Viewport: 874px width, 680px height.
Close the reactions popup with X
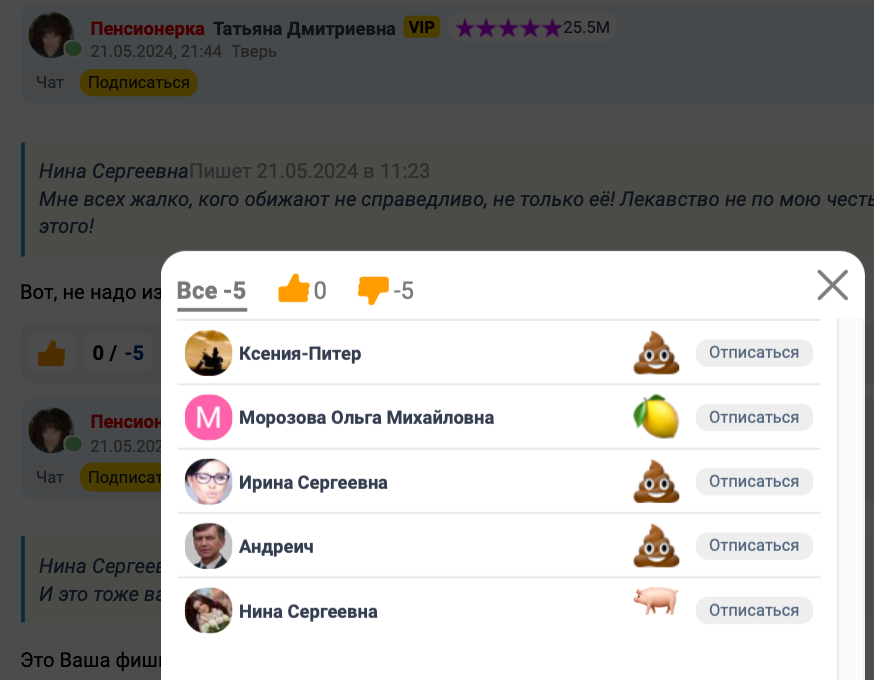(x=832, y=285)
